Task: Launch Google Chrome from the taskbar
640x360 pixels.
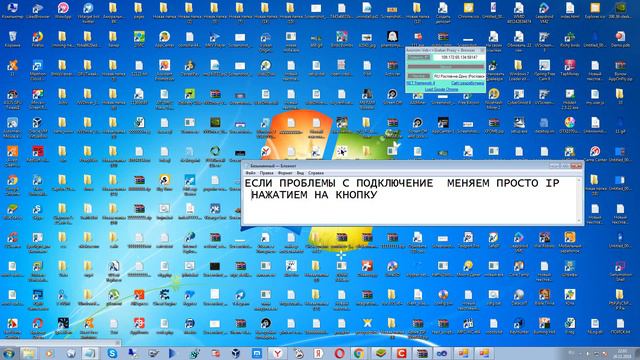Action: pyautogui.click(x=359, y=353)
